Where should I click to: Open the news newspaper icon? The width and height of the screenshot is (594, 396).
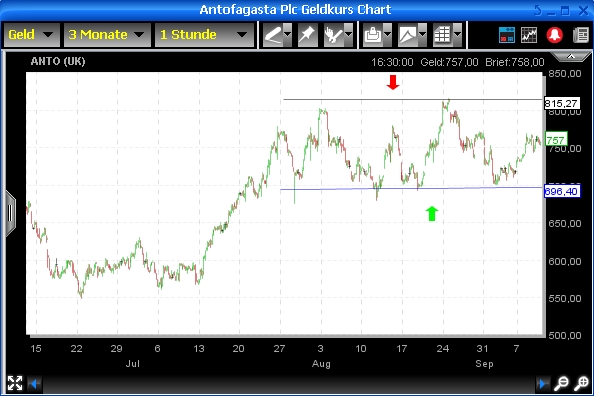pos(581,35)
